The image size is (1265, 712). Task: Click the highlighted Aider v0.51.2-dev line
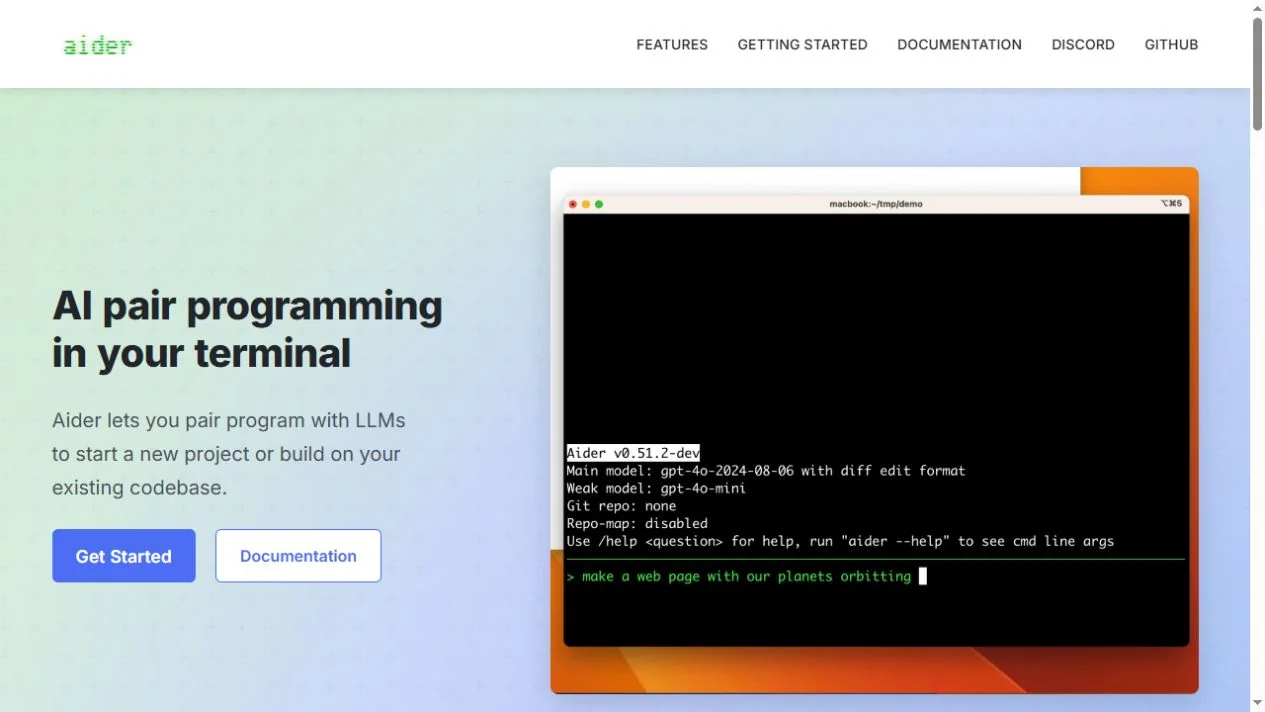pyautogui.click(x=633, y=453)
